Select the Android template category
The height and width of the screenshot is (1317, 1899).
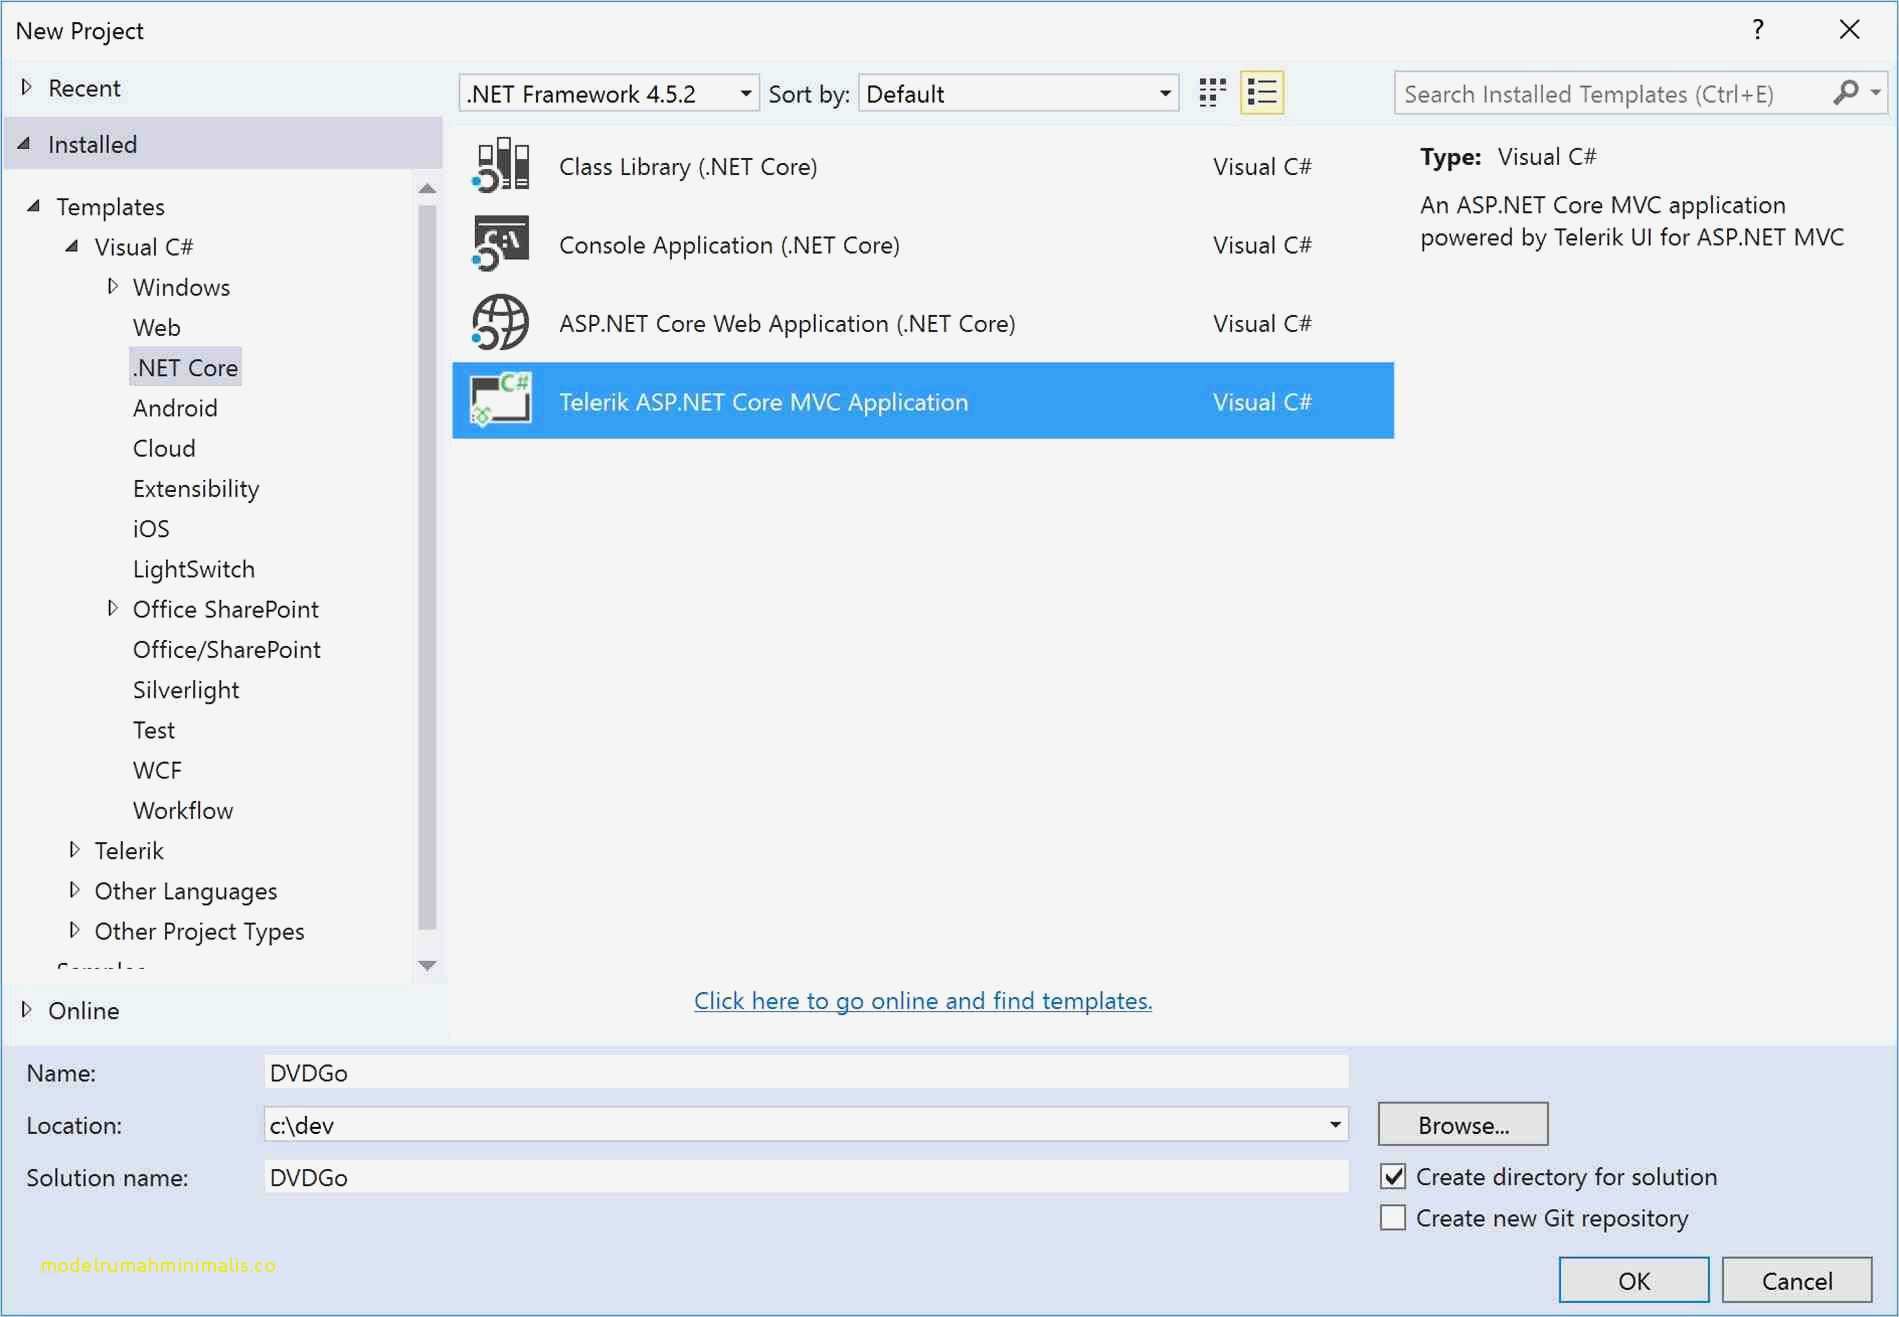pyautogui.click(x=175, y=407)
